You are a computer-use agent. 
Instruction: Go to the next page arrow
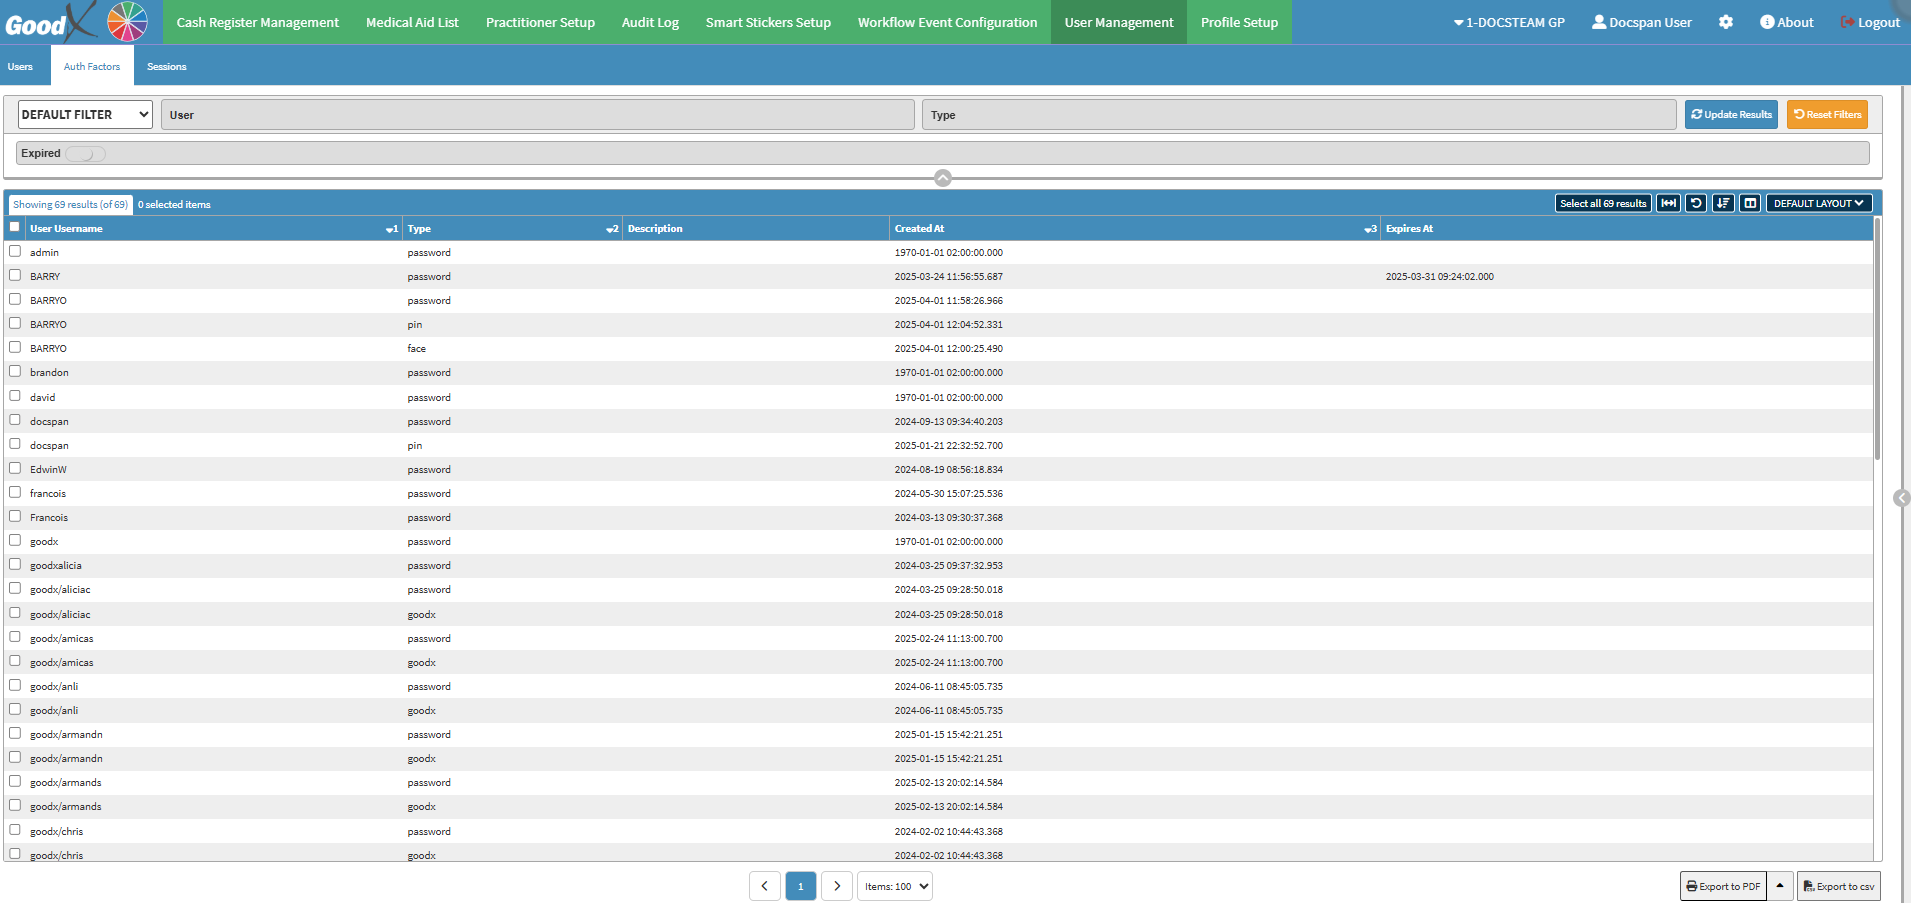coord(837,886)
